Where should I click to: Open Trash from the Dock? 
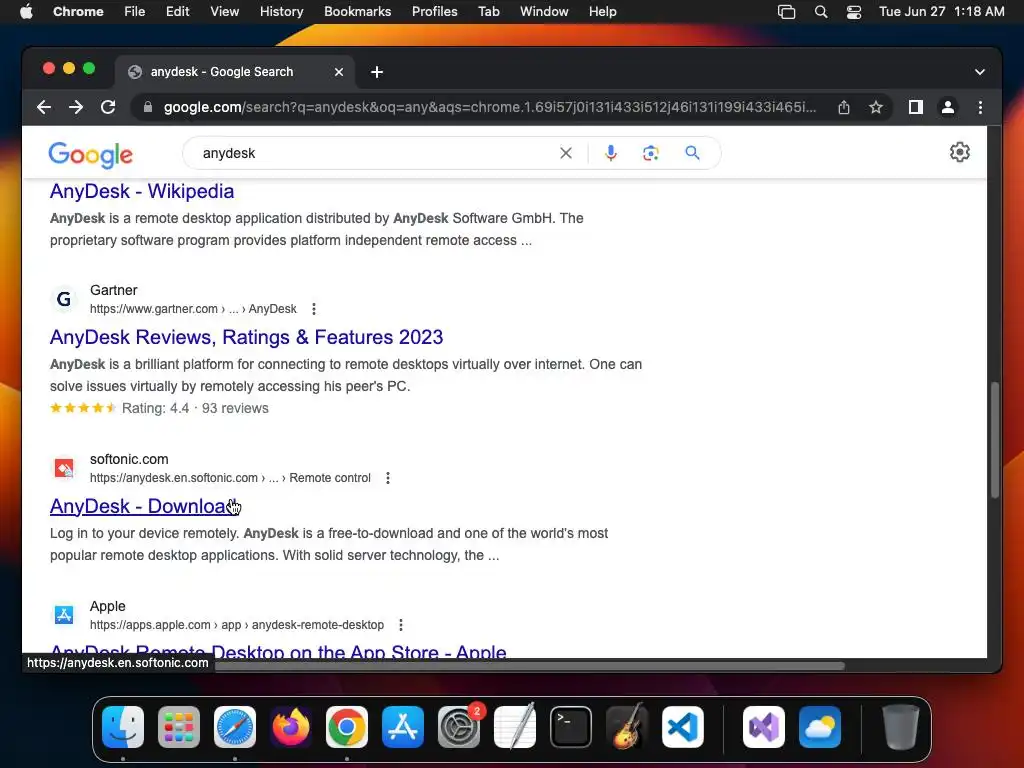(x=901, y=727)
